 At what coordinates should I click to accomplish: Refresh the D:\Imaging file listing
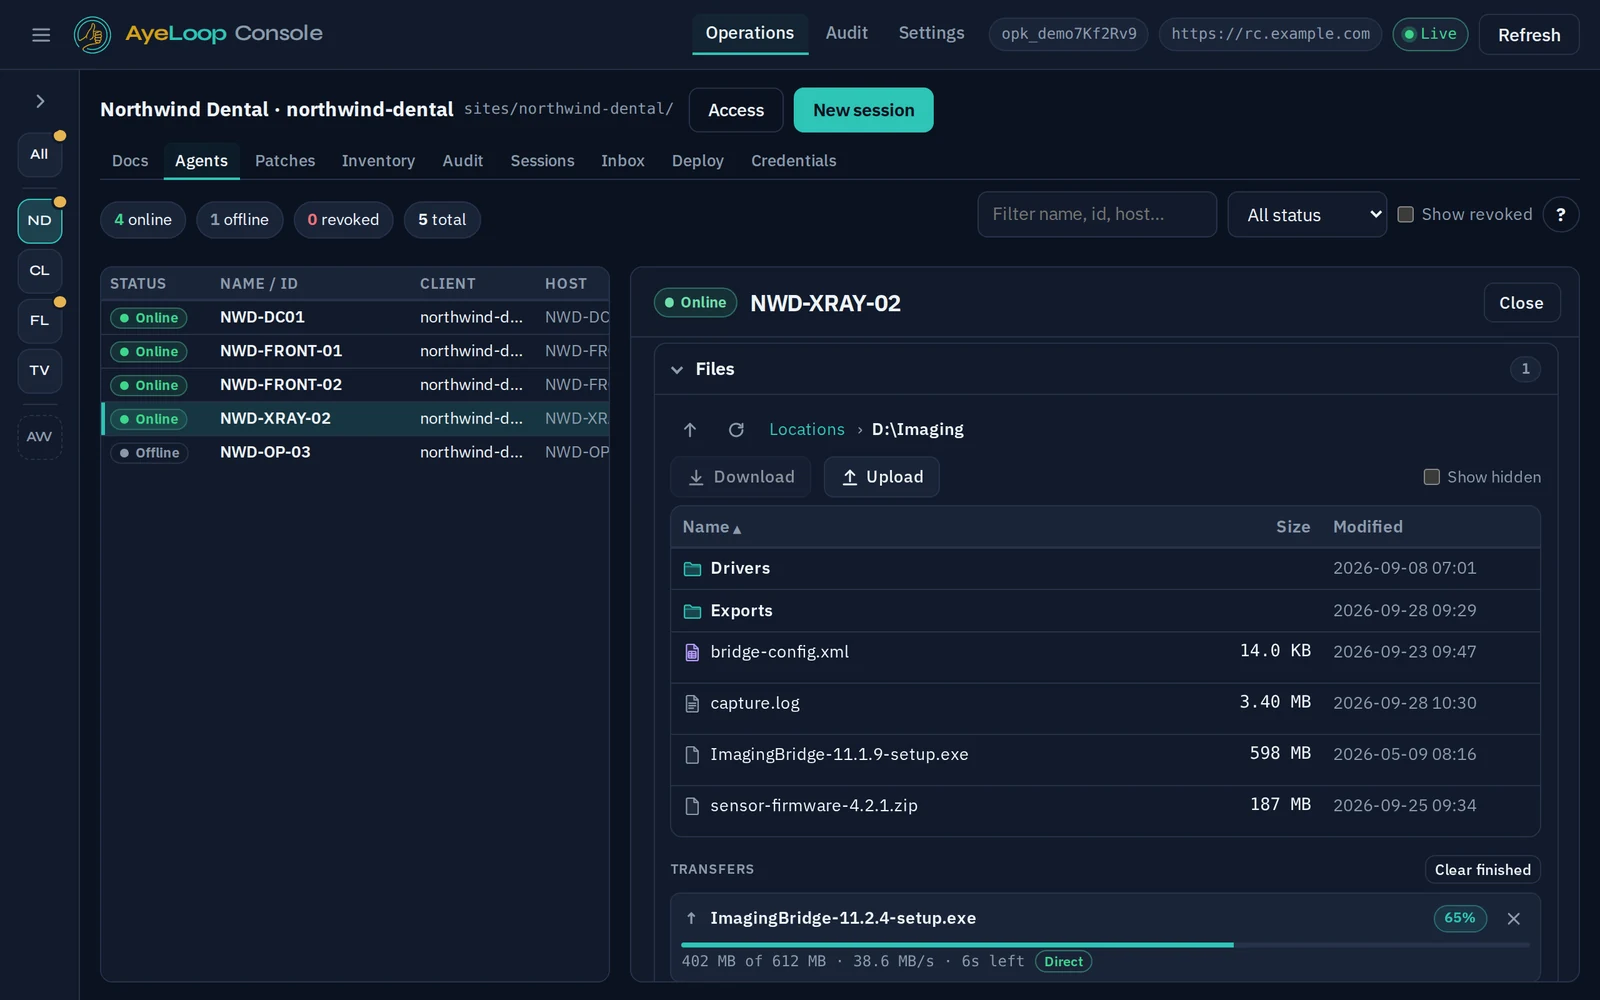pos(736,430)
